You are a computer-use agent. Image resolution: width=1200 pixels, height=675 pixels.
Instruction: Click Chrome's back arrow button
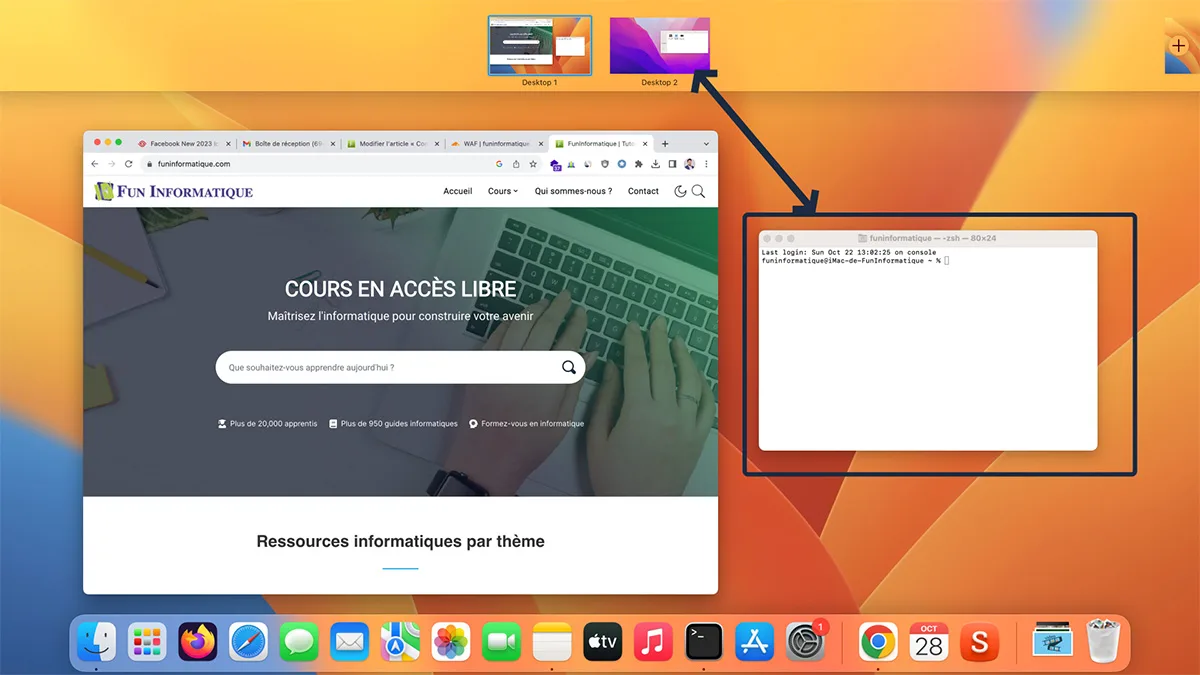click(x=95, y=164)
